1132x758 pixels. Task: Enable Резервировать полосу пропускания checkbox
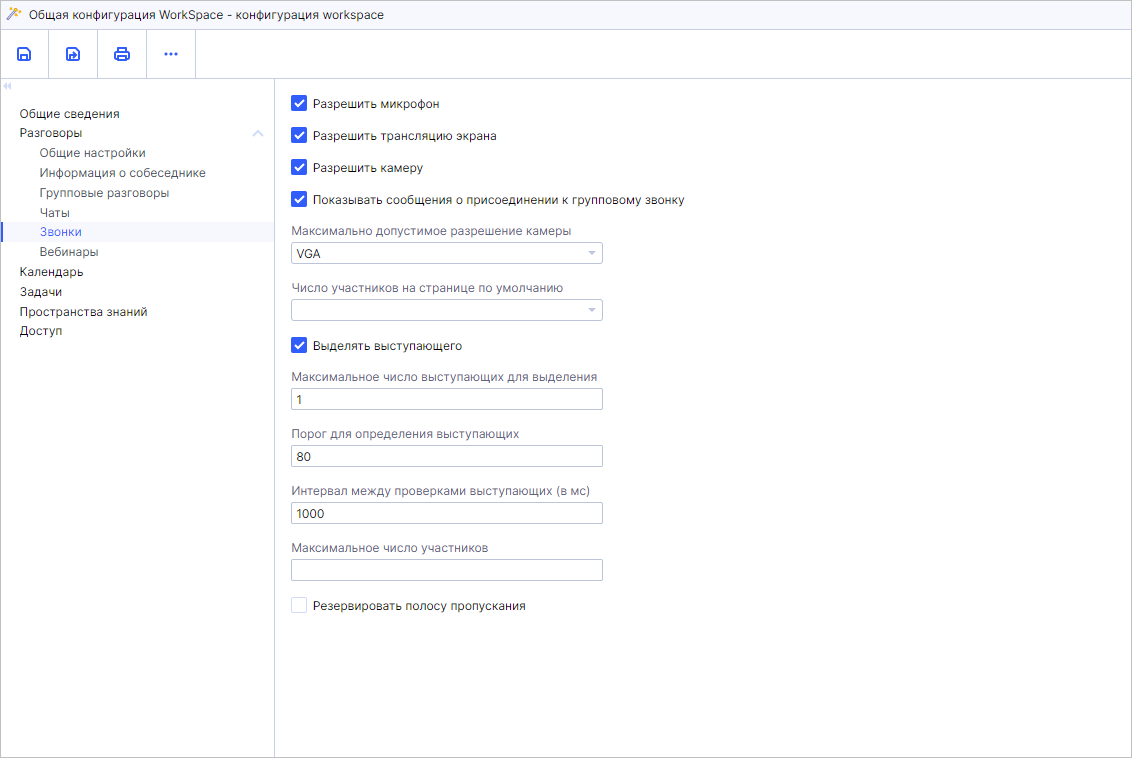pyautogui.click(x=299, y=605)
